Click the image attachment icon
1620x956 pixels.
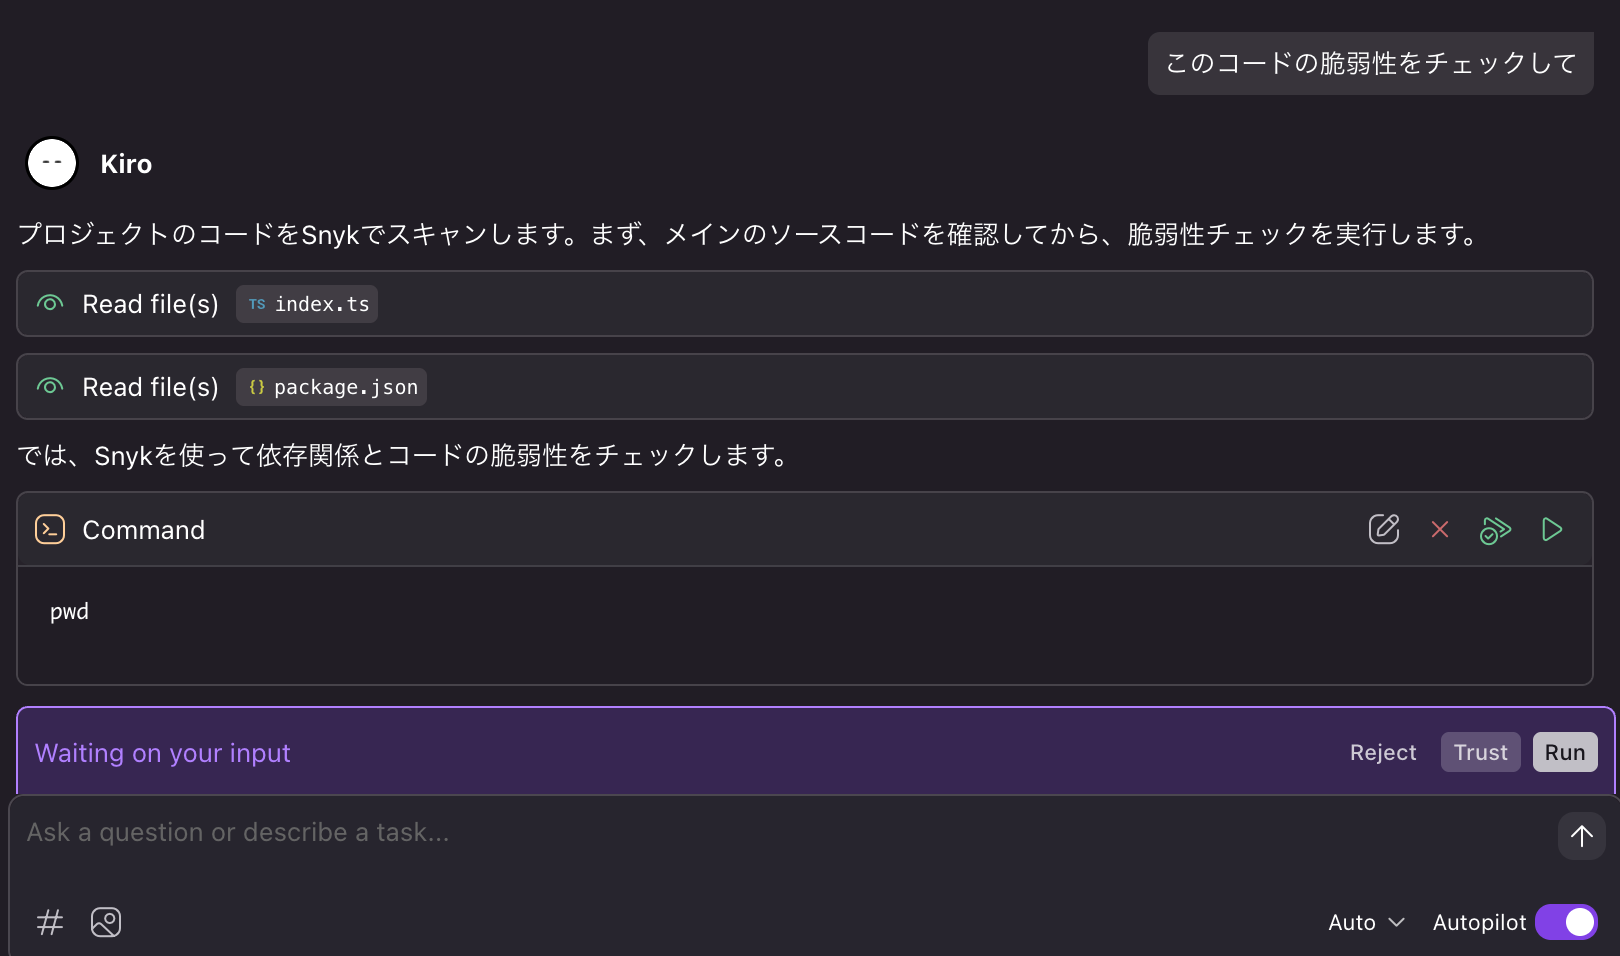click(105, 922)
